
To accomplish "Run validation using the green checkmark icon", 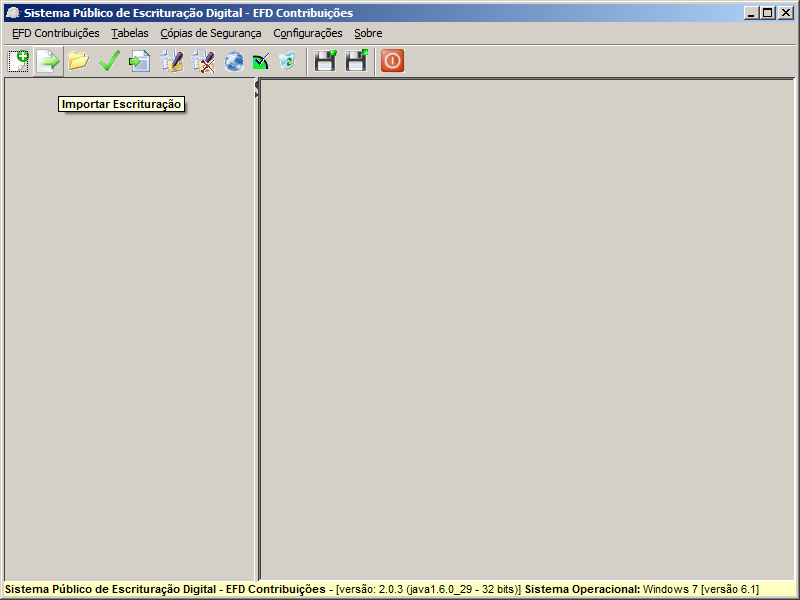I will tap(109, 61).
